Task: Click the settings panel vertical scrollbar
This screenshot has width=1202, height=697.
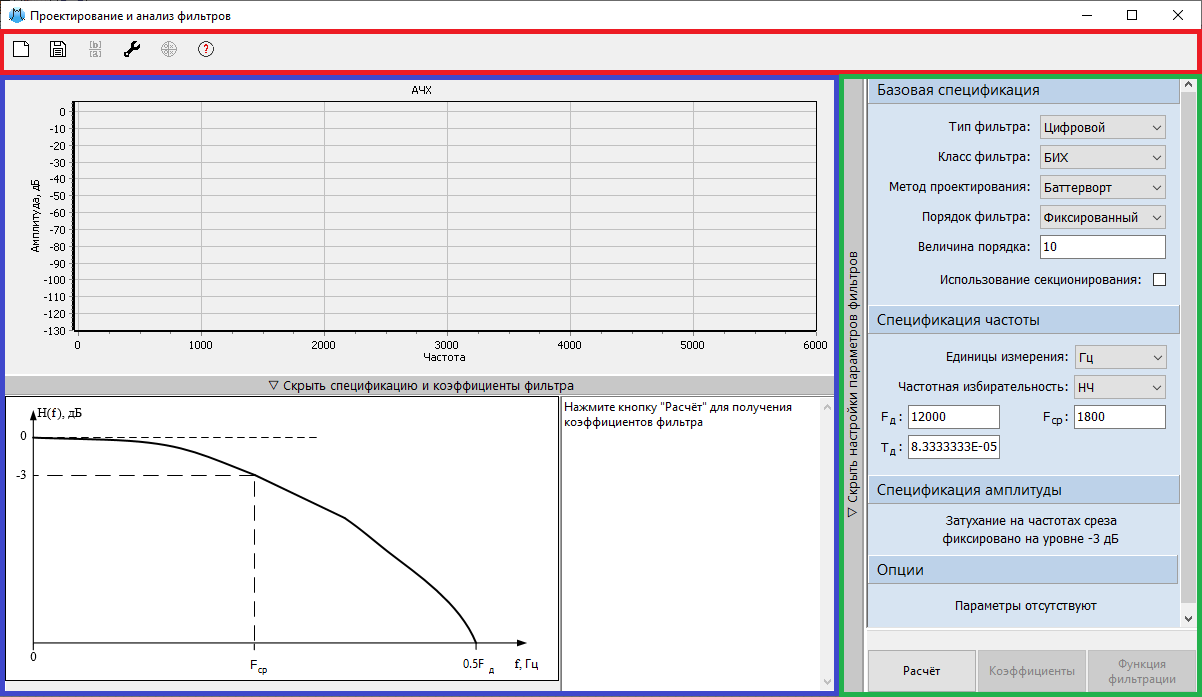Action: [1188, 350]
